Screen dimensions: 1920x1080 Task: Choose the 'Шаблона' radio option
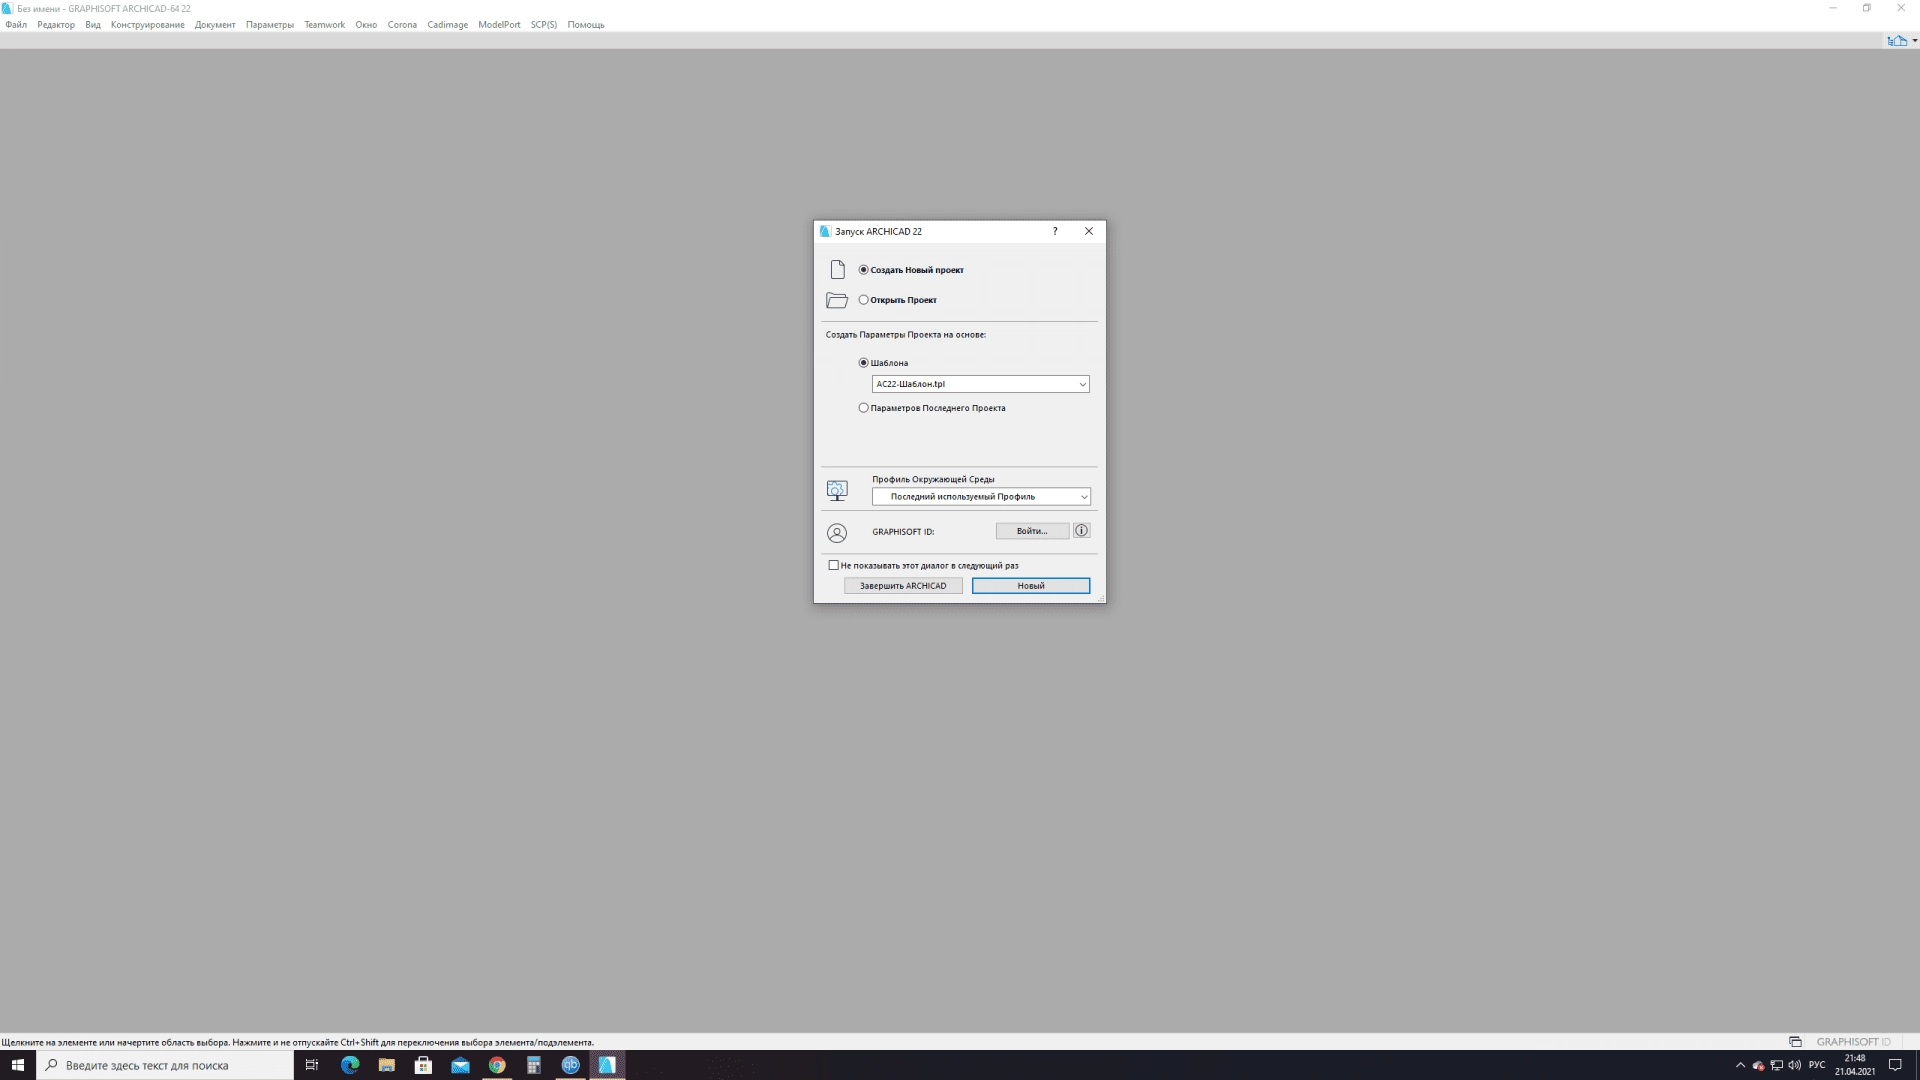(x=864, y=363)
